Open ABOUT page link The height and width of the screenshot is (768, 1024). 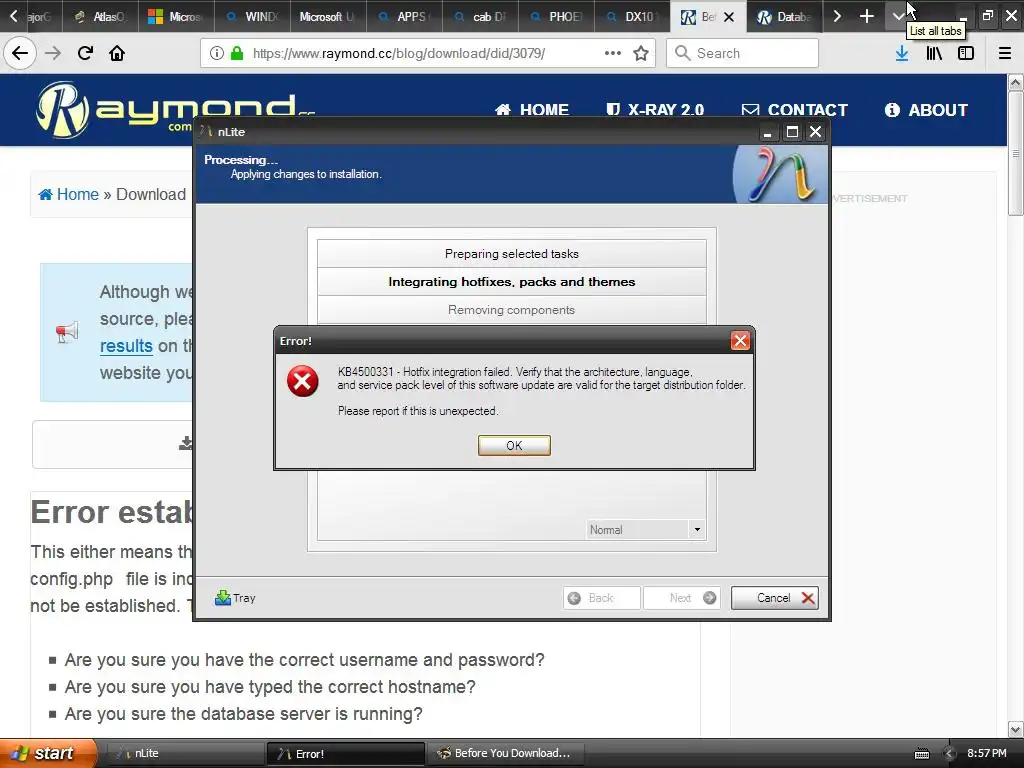pyautogui.click(x=926, y=110)
